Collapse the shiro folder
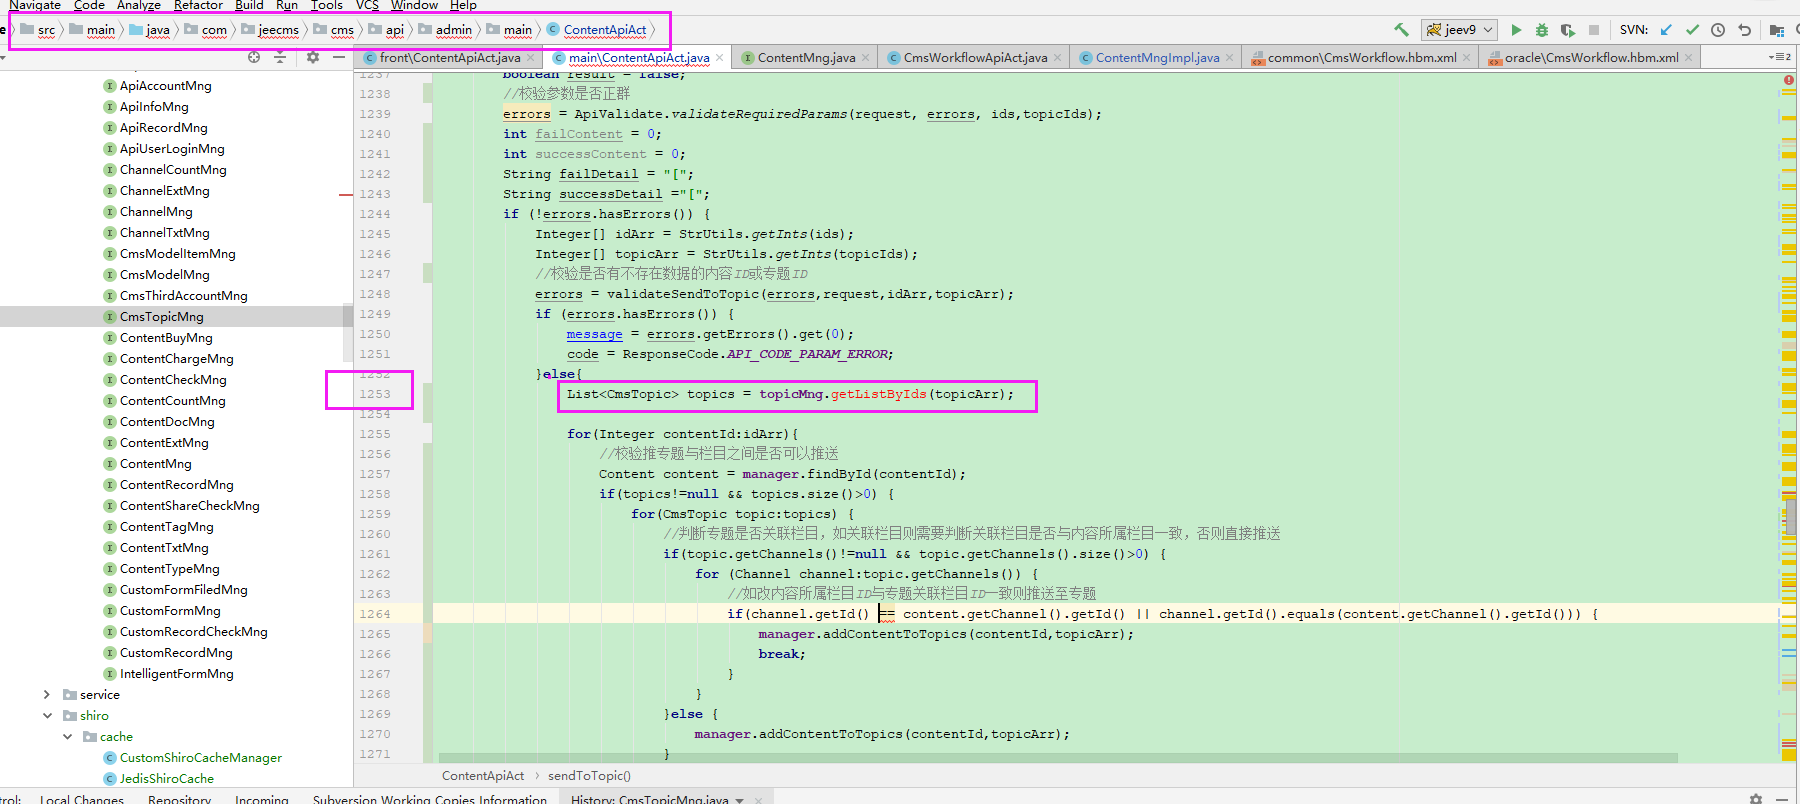 (47, 716)
